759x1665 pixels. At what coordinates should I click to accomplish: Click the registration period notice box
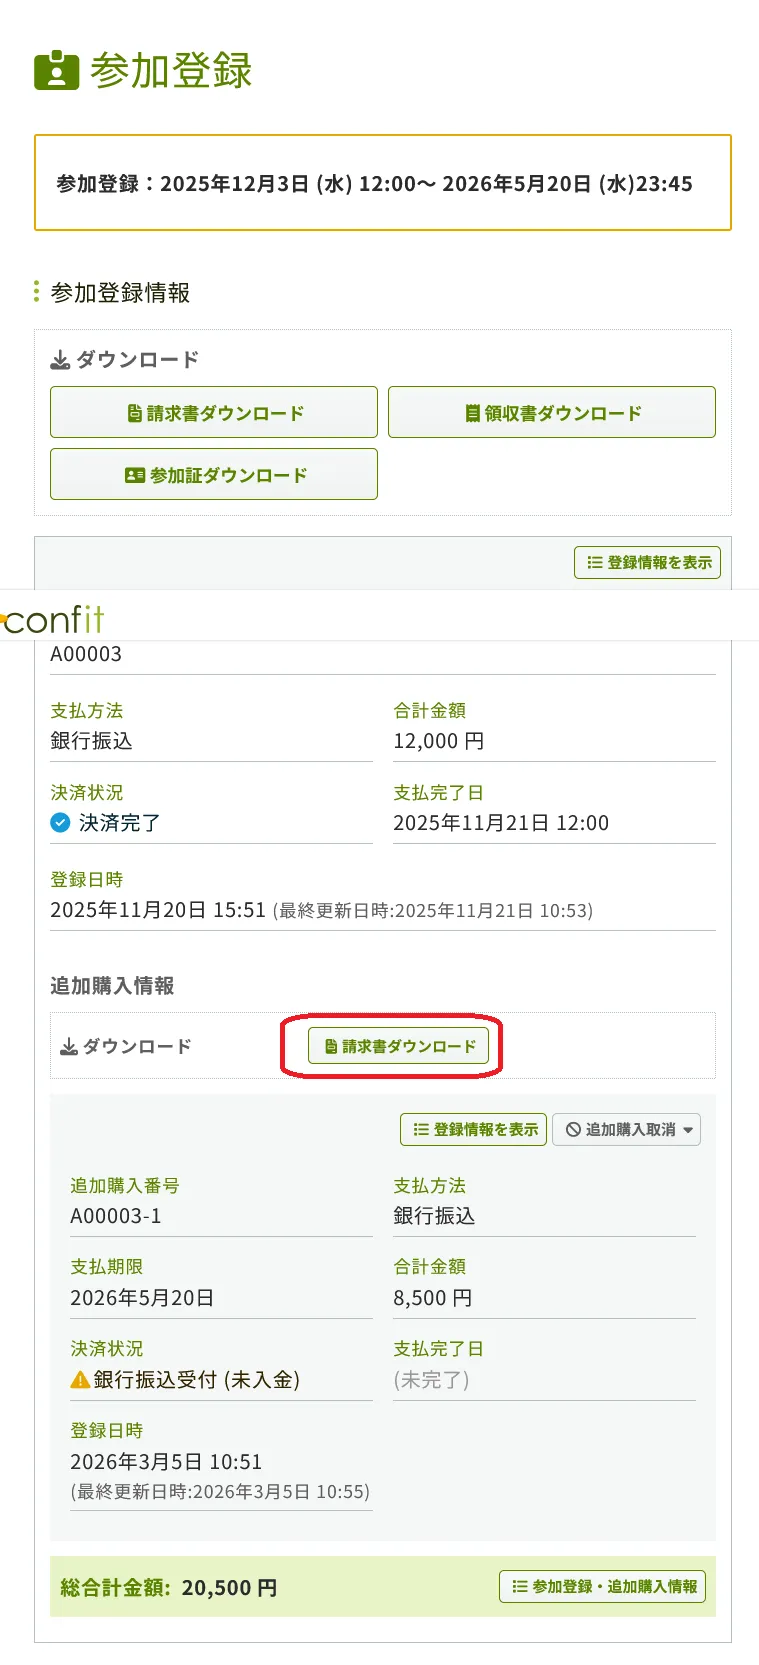pyautogui.click(x=383, y=183)
